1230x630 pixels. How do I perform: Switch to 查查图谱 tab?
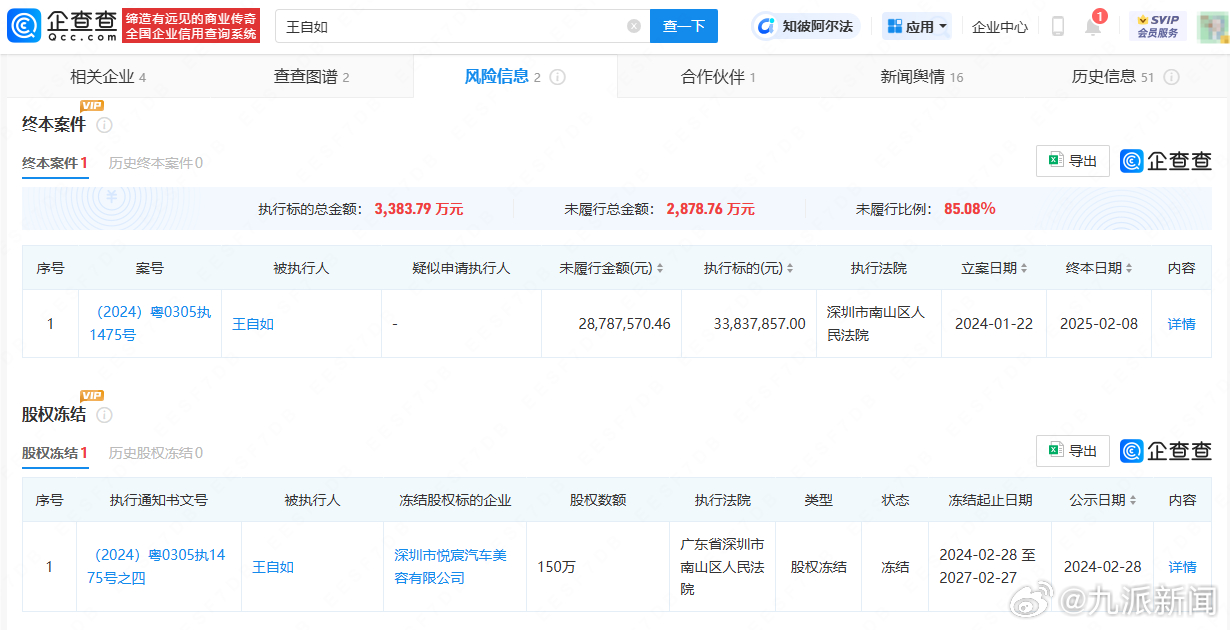pos(312,77)
